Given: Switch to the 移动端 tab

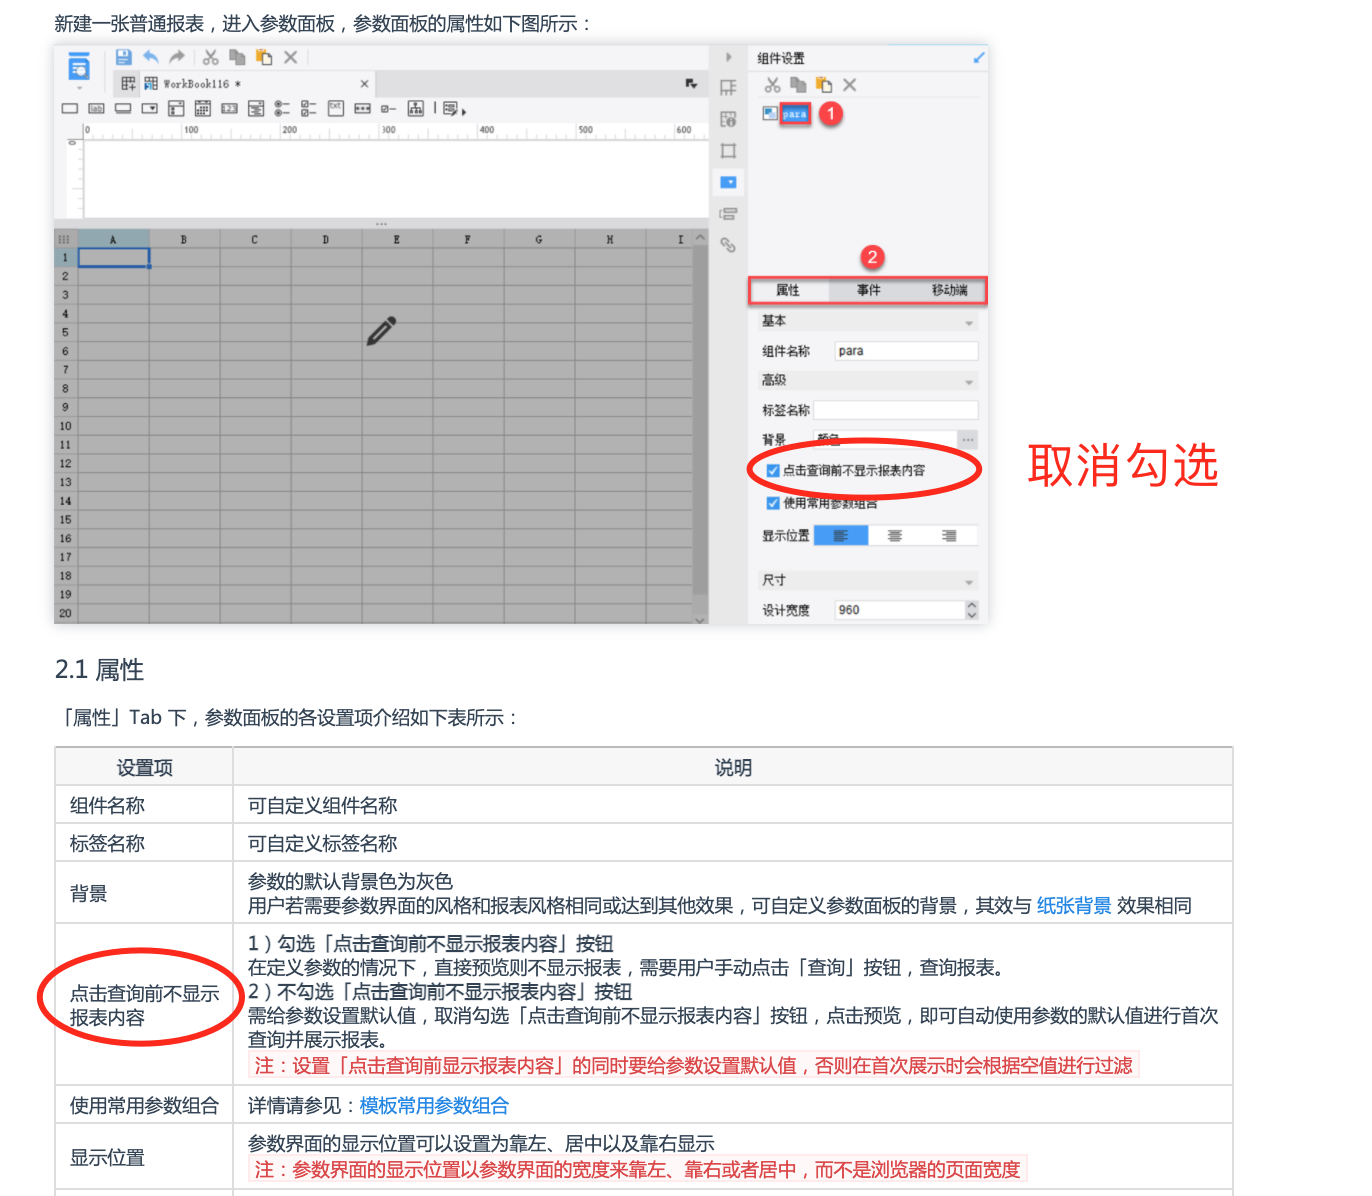Looking at the screenshot, I should [949, 290].
